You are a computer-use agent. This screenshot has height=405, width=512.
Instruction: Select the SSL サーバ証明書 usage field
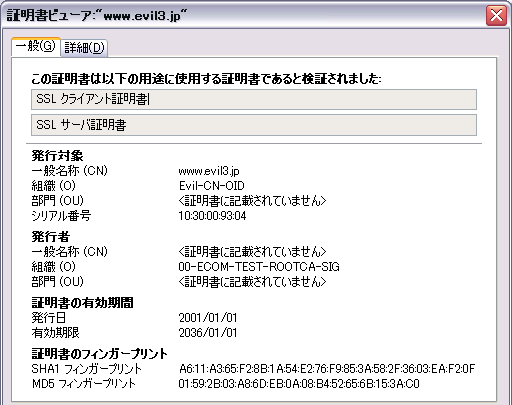click(254, 125)
